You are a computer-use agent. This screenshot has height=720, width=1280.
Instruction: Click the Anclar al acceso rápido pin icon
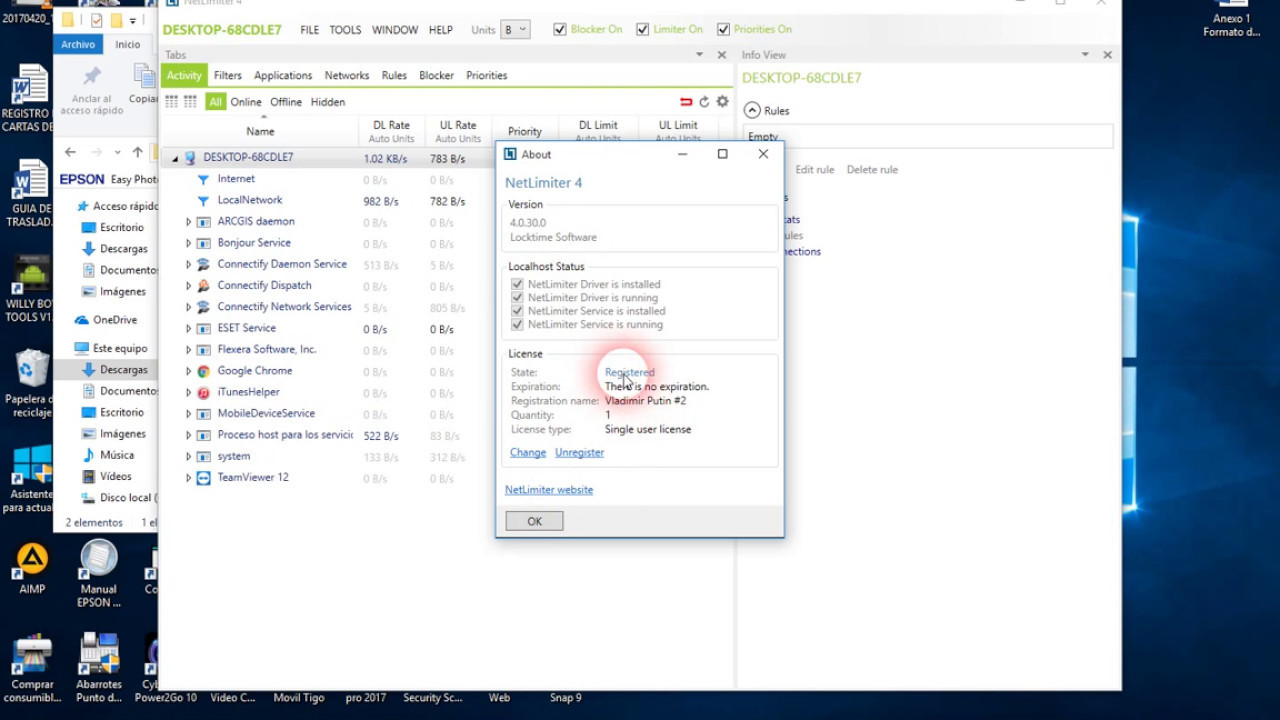(92, 76)
